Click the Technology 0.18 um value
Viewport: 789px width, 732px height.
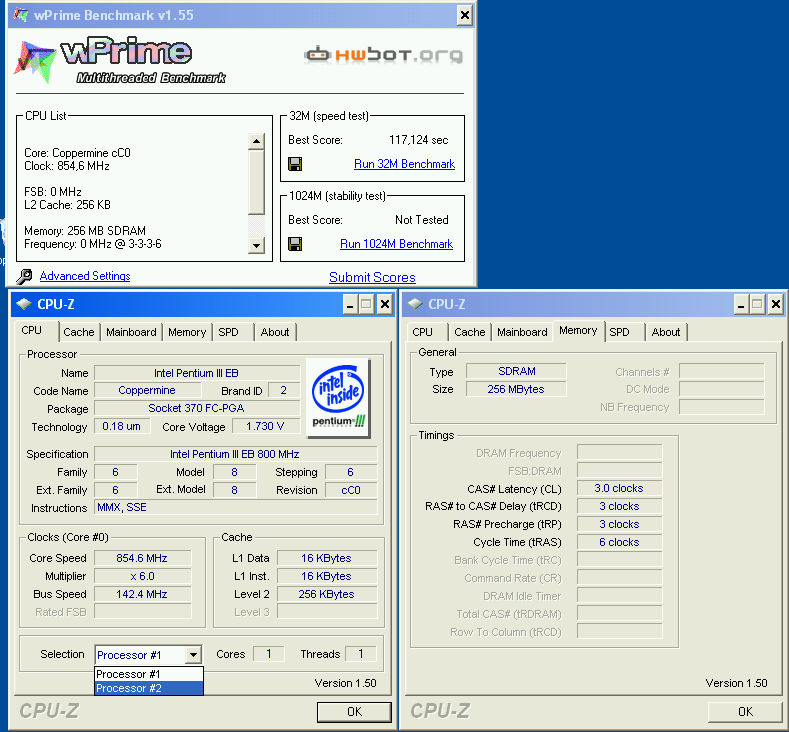[x=122, y=427]
